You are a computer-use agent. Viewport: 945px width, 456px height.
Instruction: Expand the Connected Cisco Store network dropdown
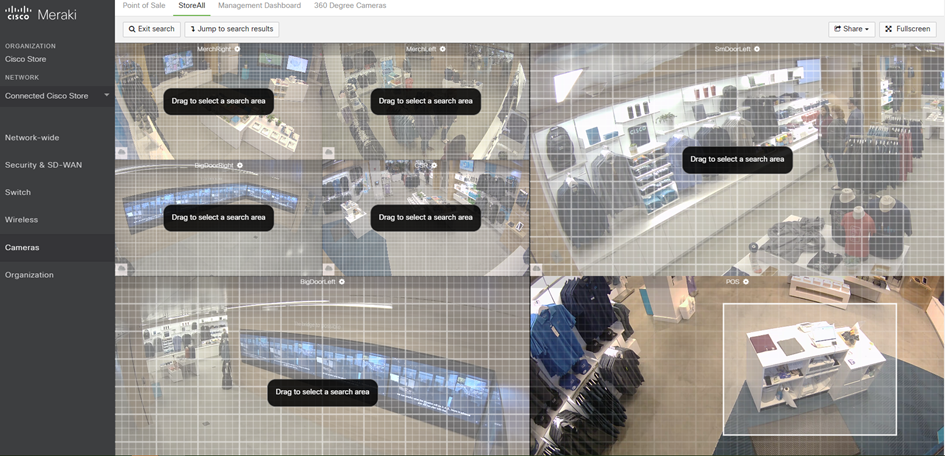pos(107,96)
